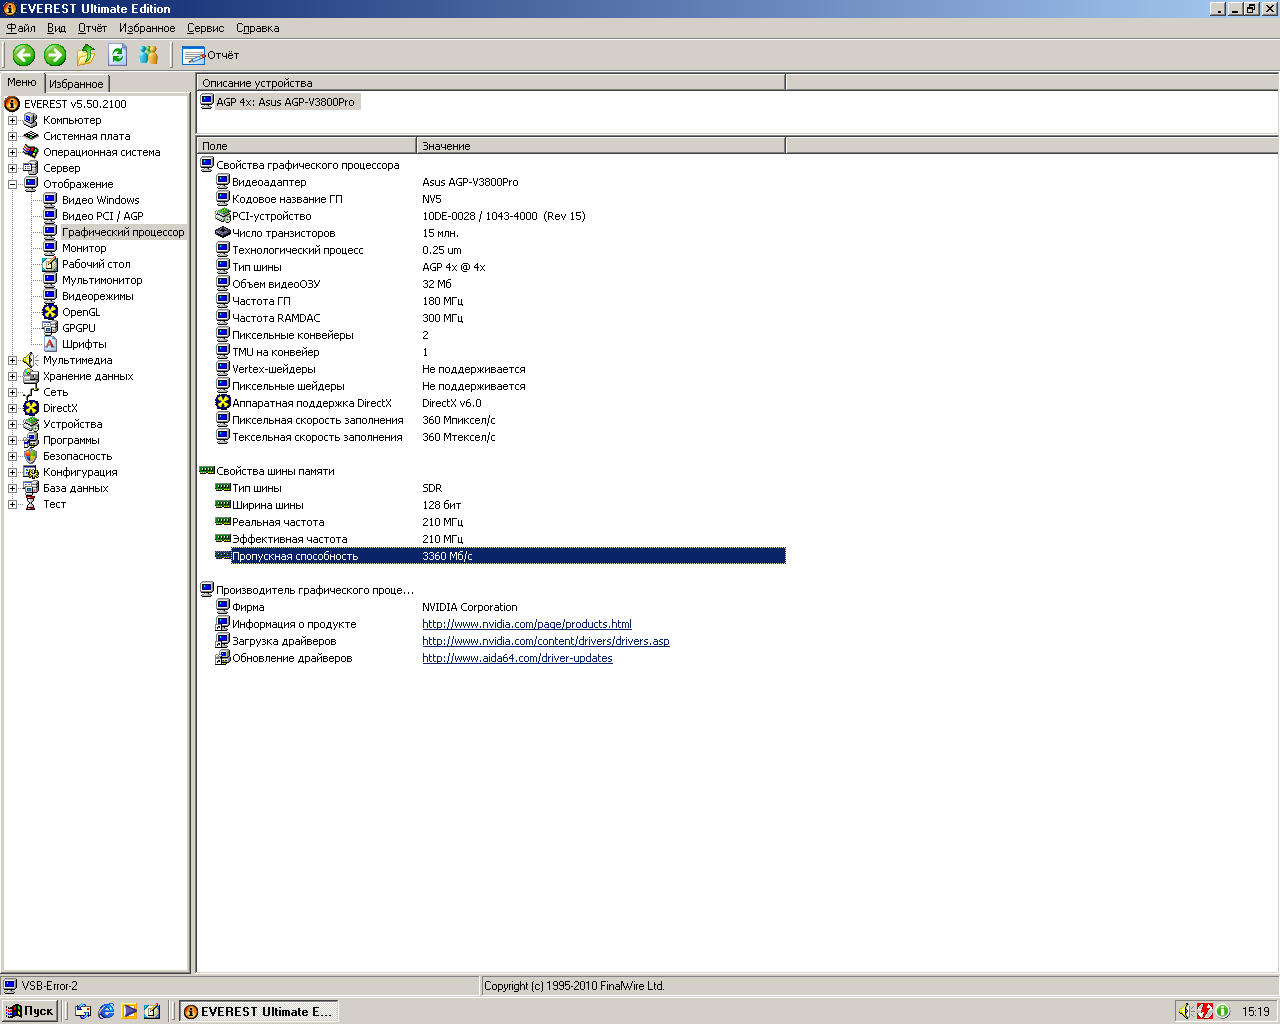The image size is (1280, 1024).
Task: Open the nvidia.com products page link
Action: click(x=527, y=624)
